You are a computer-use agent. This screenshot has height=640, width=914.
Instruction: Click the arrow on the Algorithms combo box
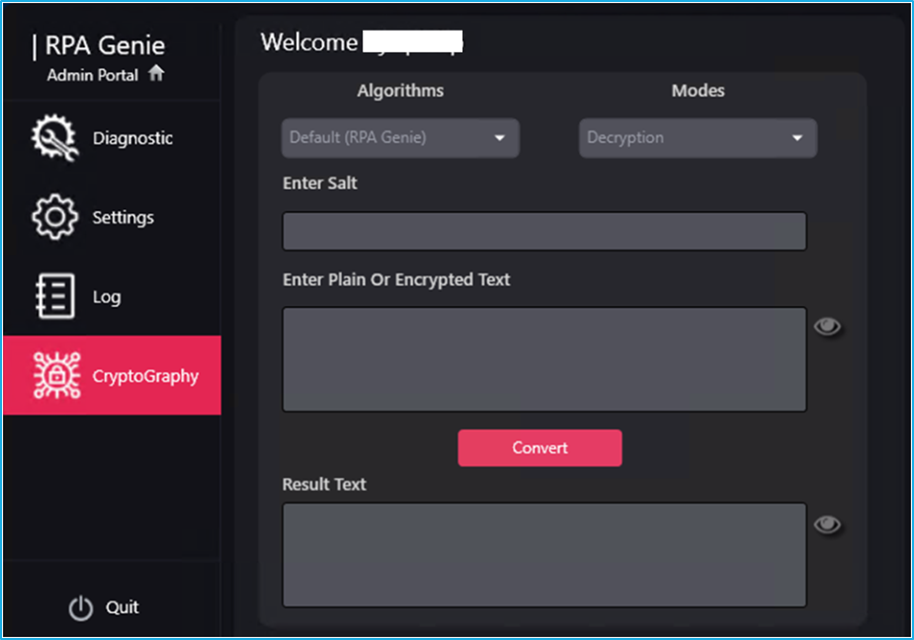click(x=500, y=138)
